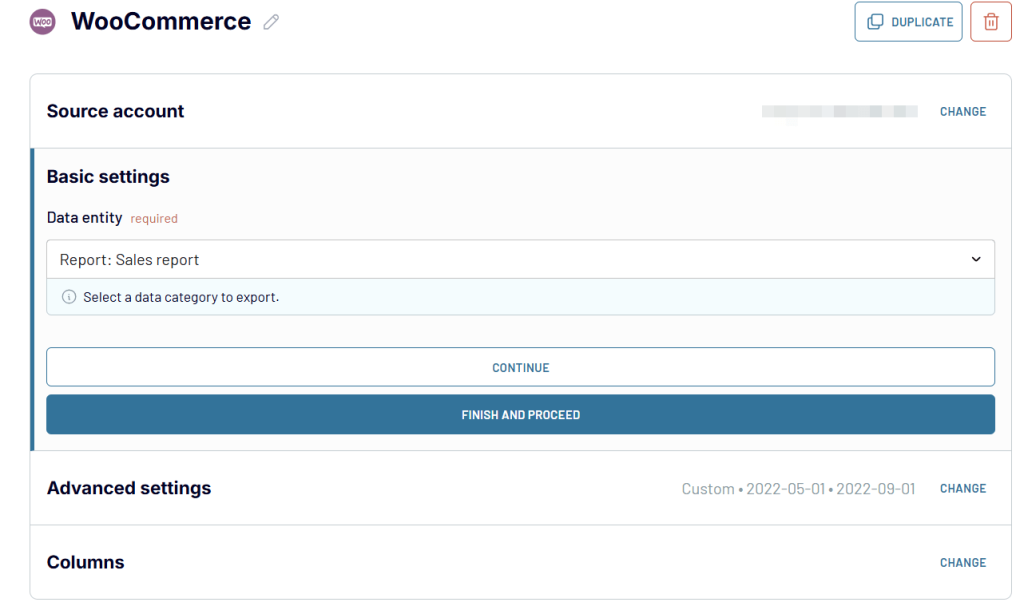Click the Duplicate button

point(908,22)
